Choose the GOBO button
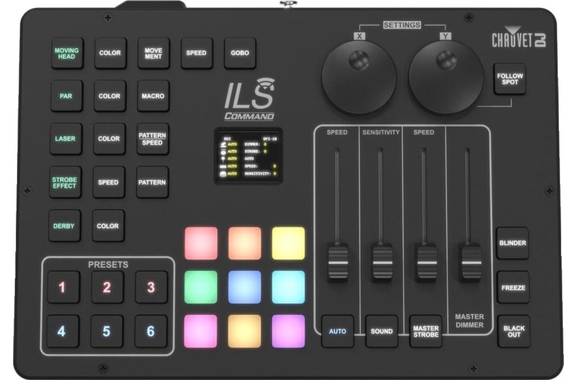This screenshot has width=576, height=380. point(240,53)
